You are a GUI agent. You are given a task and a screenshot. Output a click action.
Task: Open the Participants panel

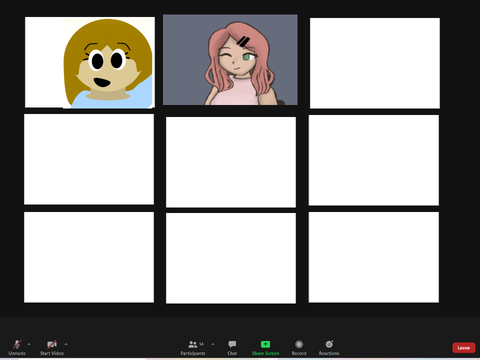click(x=193, y=347)
